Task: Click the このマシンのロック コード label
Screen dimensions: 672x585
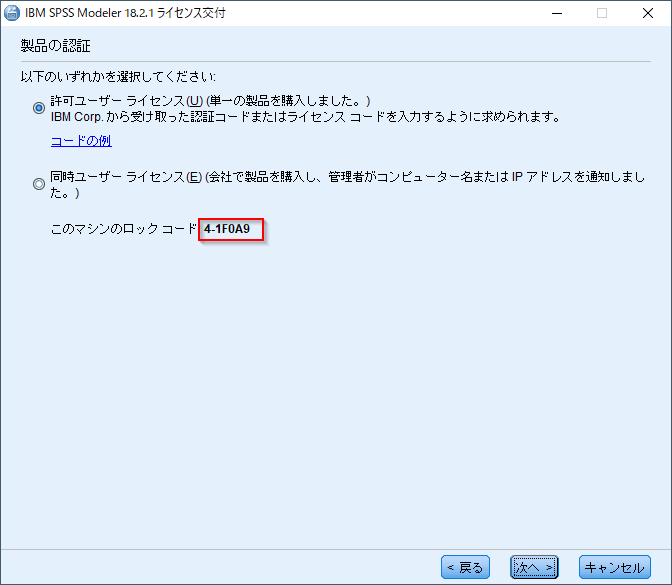Action: 123,229
